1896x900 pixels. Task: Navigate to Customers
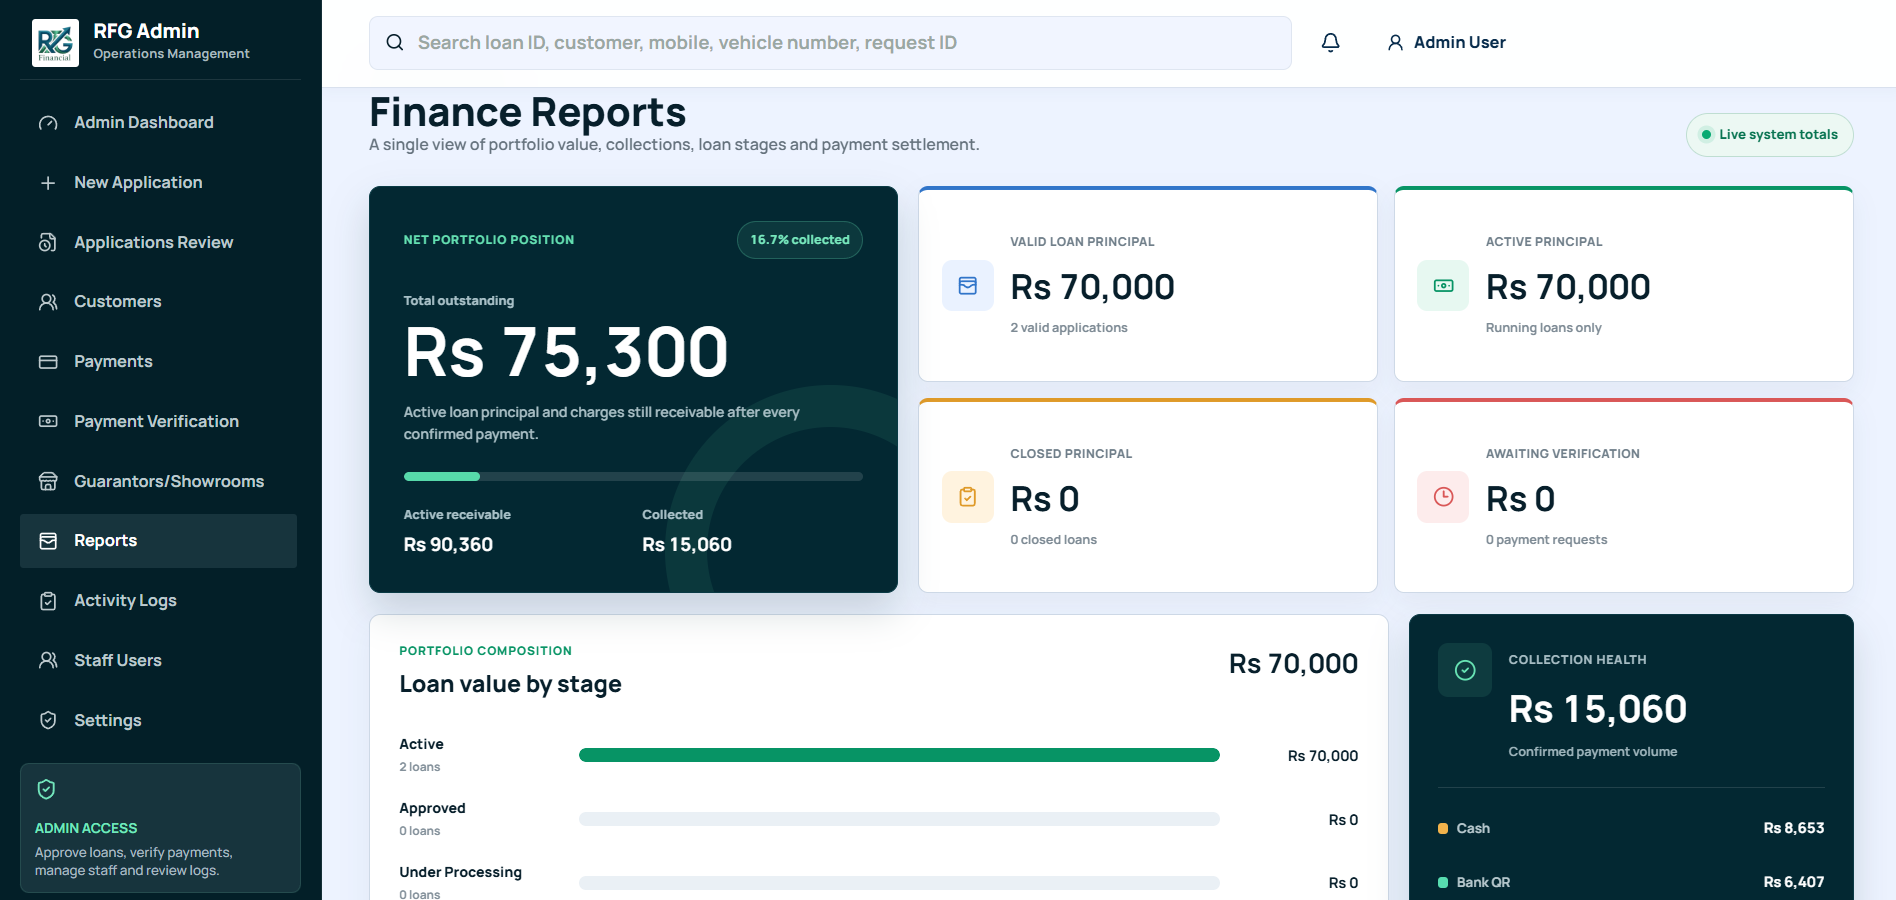(x=158, y=302)
